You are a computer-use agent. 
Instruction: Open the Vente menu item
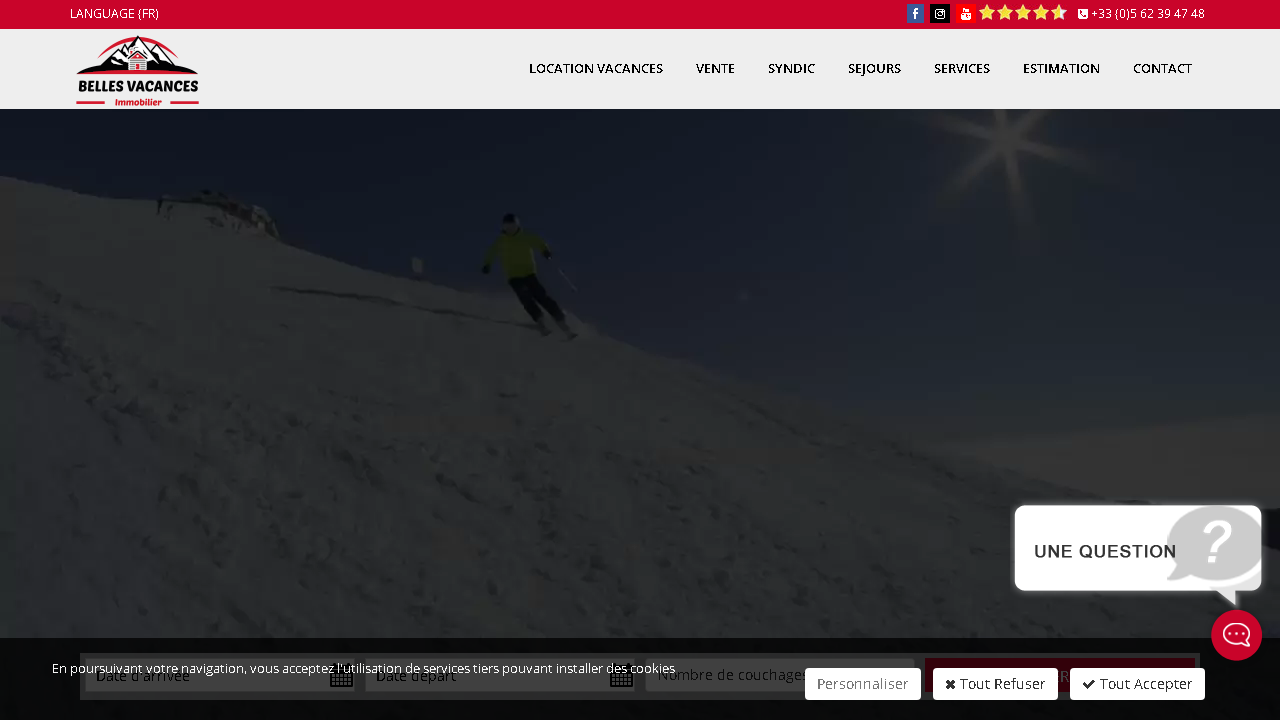pyautogui.click(x=715, y=69)
